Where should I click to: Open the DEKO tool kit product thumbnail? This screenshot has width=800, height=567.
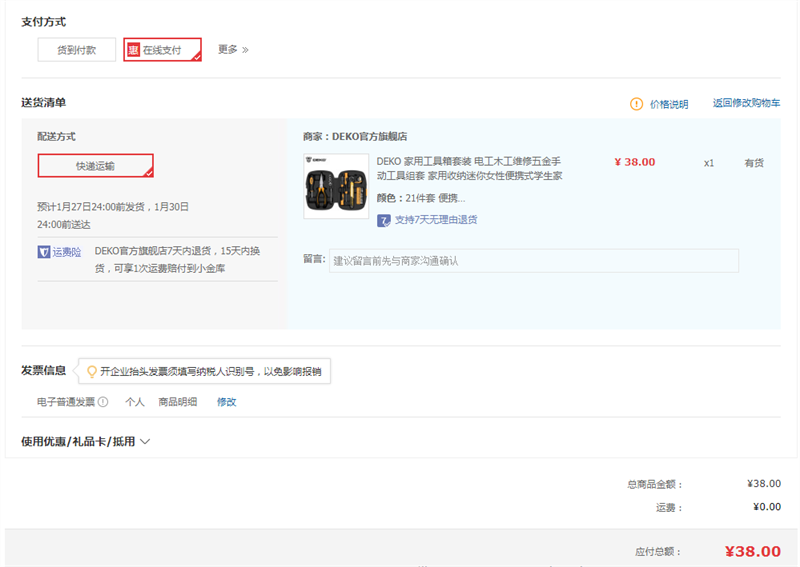tap(335, 187)
